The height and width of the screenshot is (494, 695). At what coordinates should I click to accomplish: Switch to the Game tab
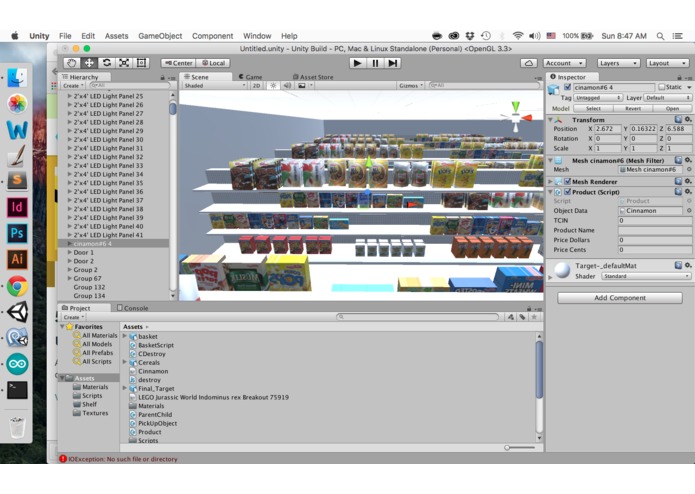[250, 77]
